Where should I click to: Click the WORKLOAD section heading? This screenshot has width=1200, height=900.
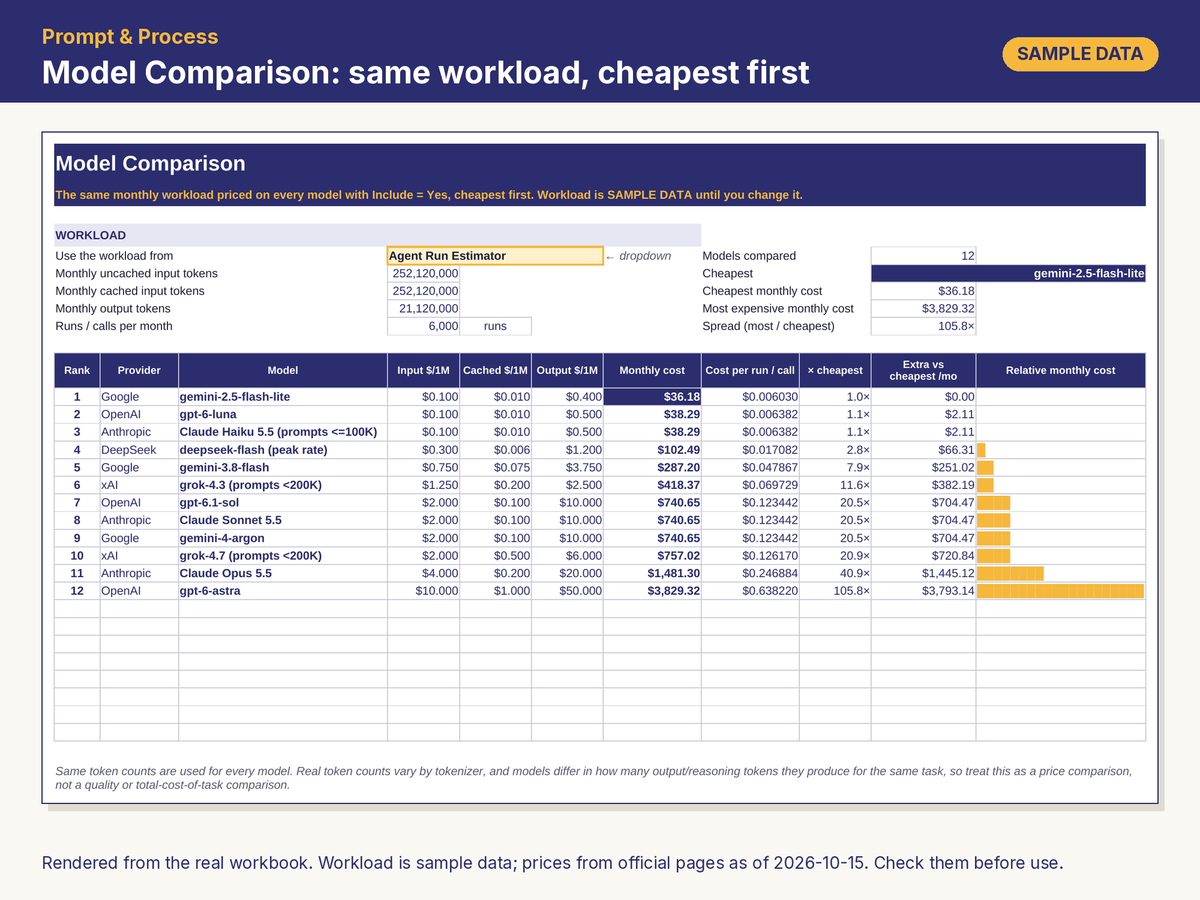click(90, 236)
